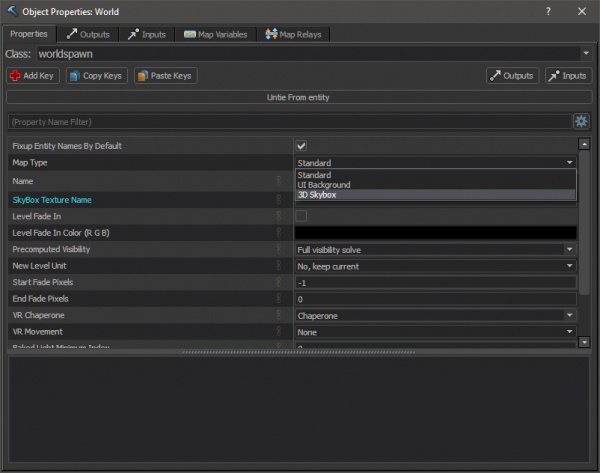The height and width of the screenshot is (473, 600).
Task: Click the Property Name Filter field
Action: click(290, 122)
